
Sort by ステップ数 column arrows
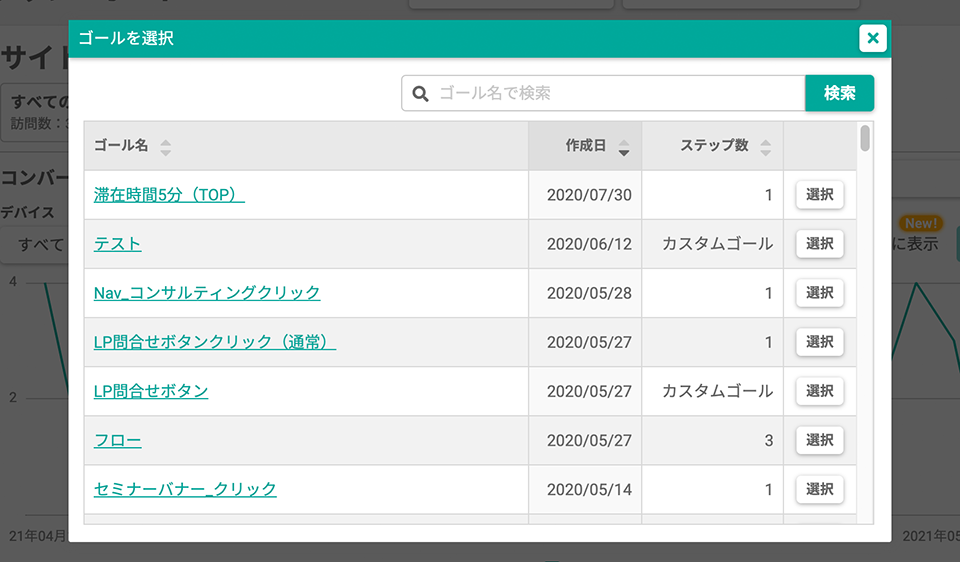[x=765, y=147]
